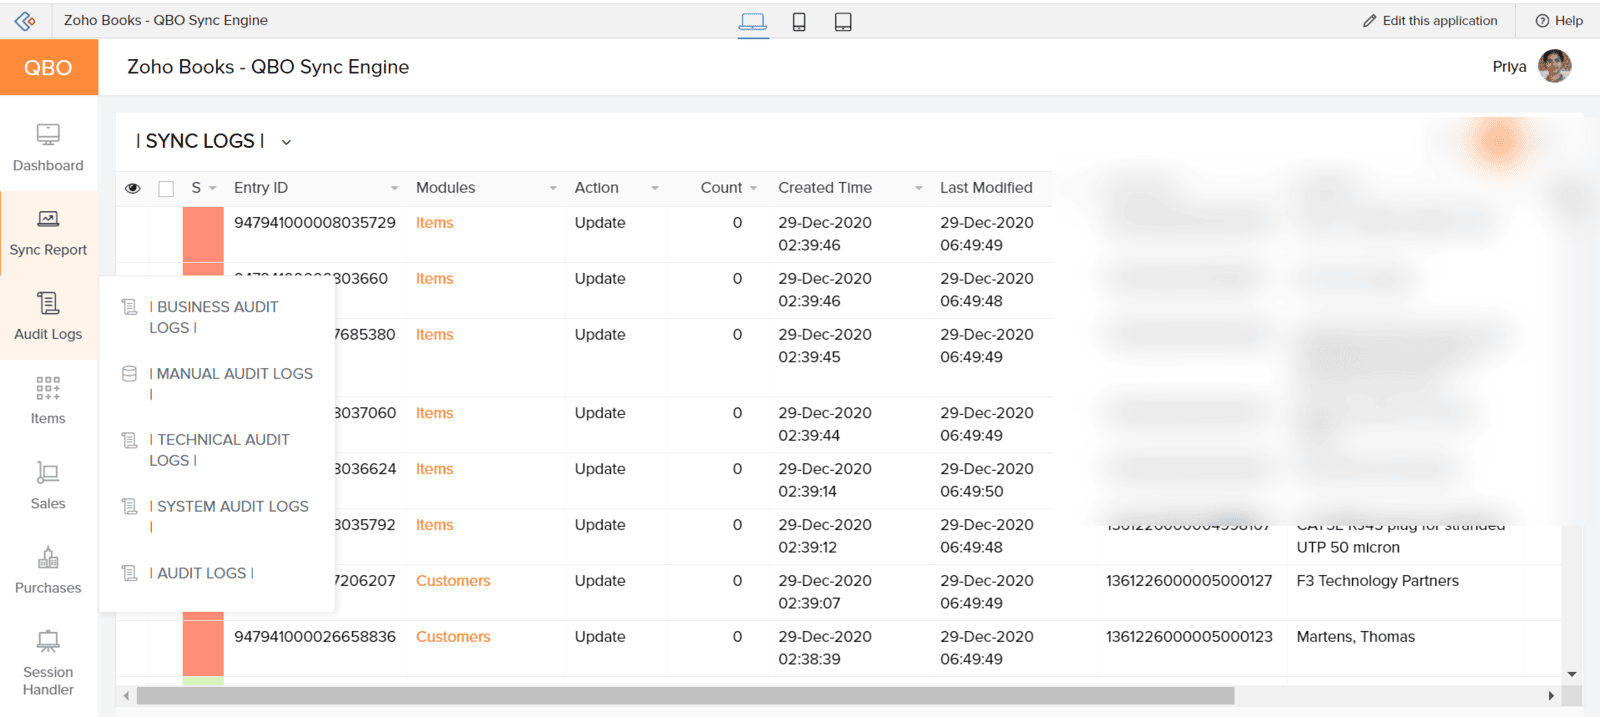Switch to phone preview mode
The width and height of the screenshot is (1600, 717).
(x=799, y=22)
